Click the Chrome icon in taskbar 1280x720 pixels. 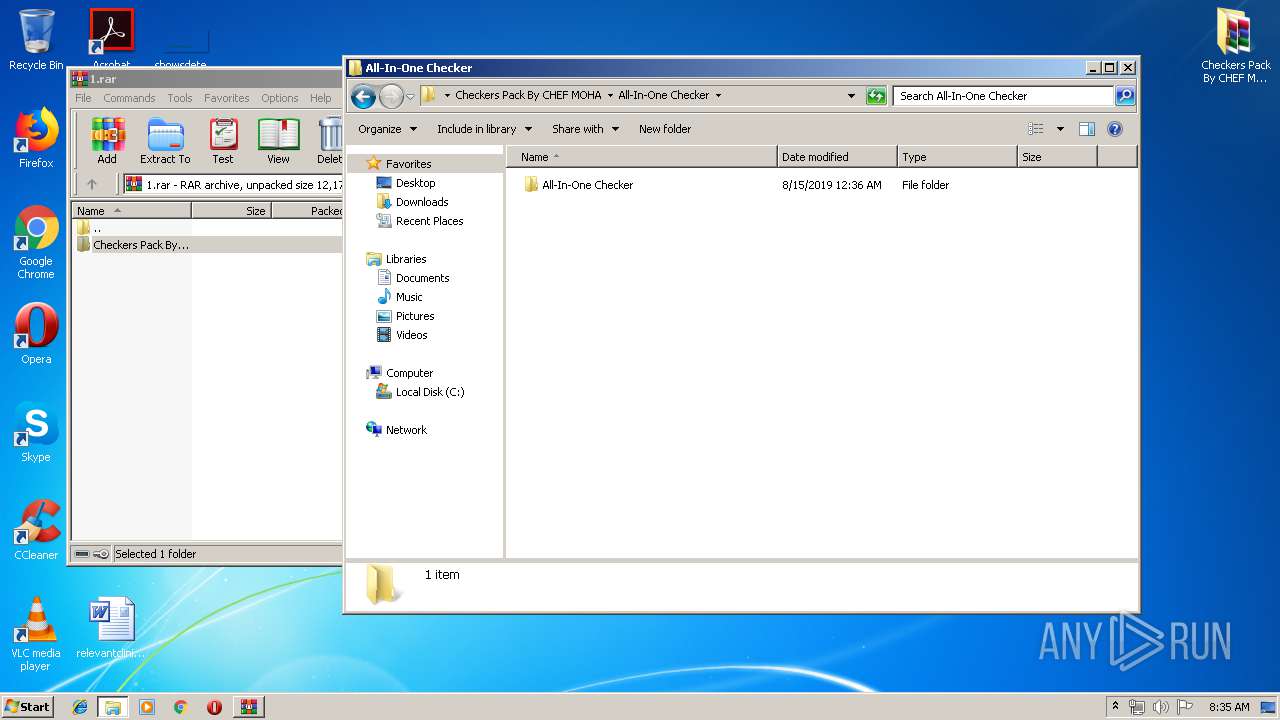[180, 707]
